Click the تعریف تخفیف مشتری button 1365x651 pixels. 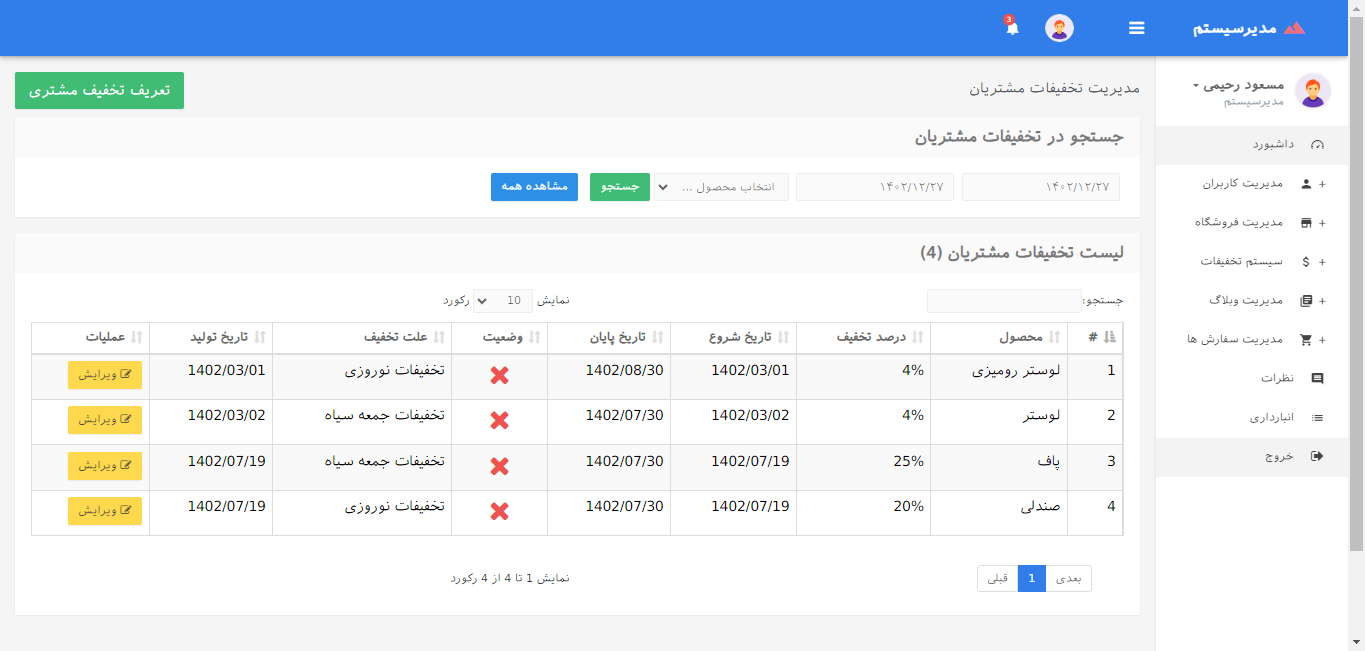coord(99,90)
